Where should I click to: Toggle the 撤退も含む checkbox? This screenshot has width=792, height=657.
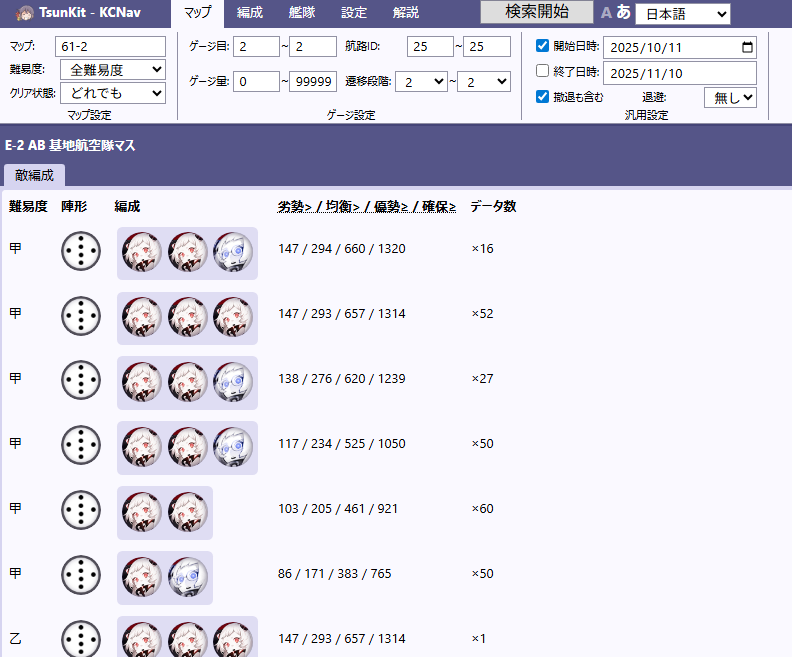pos(542,96)
